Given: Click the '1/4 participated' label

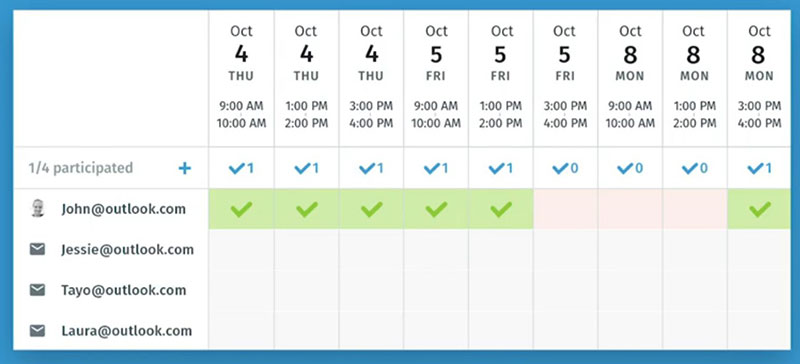Looking at the screenshot, I should (81, 168).
